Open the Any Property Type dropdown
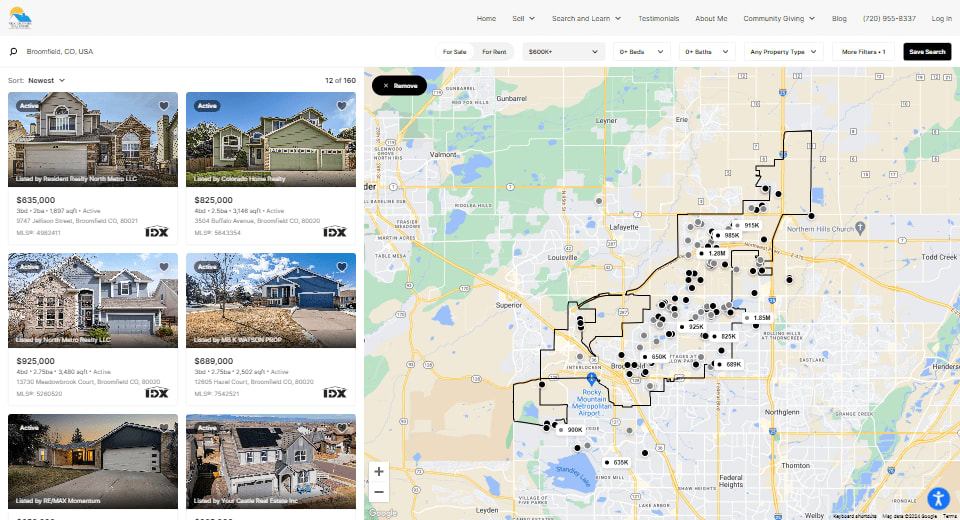 point(784,52)
